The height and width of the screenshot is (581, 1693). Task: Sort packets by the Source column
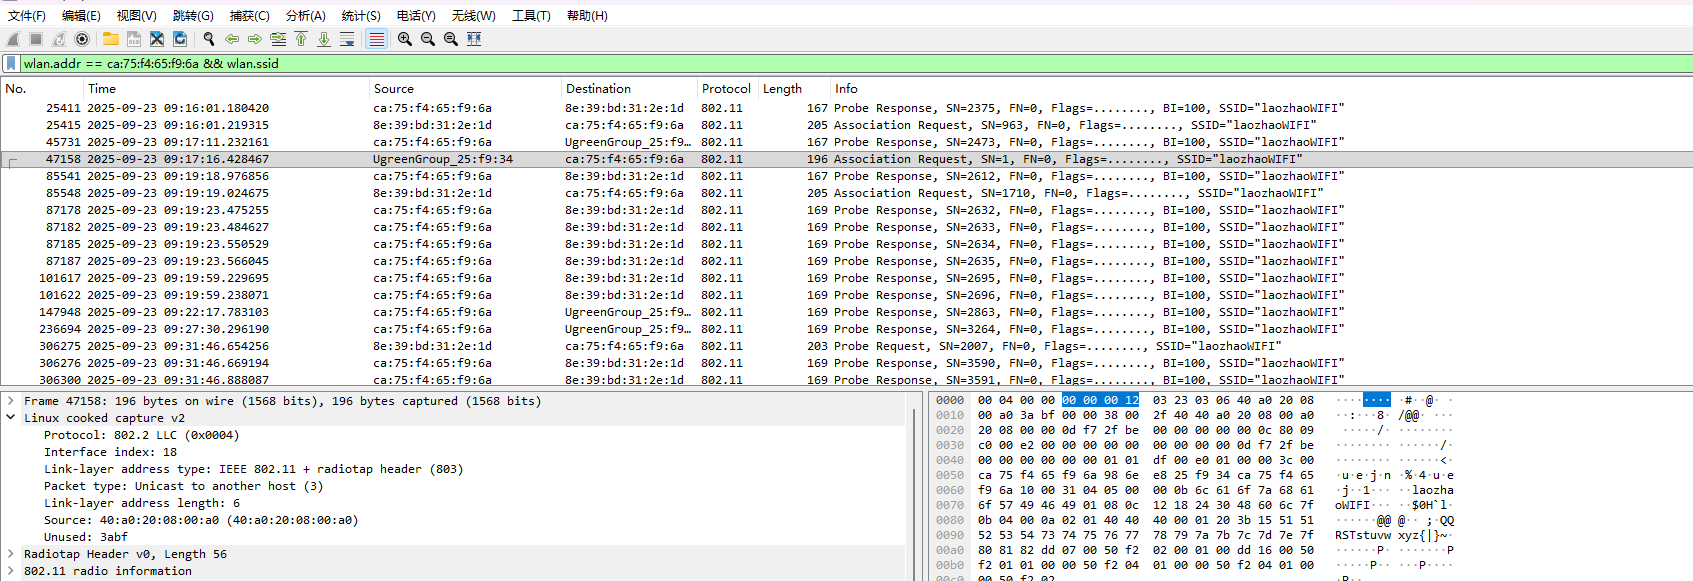click(x=465, y=89)
